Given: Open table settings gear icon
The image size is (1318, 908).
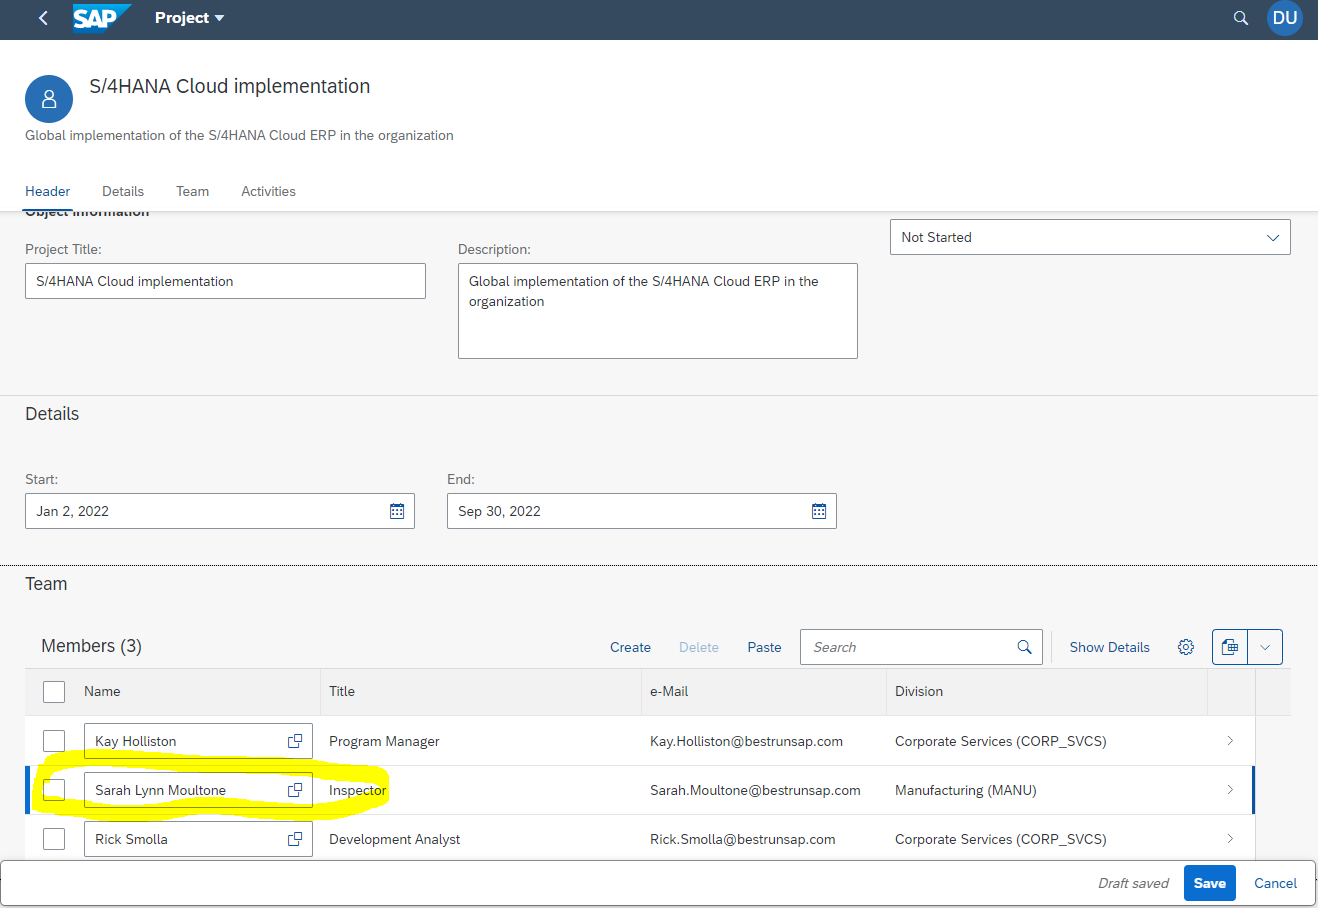Looking at the screenshot, I should (x=1186, y=647).
